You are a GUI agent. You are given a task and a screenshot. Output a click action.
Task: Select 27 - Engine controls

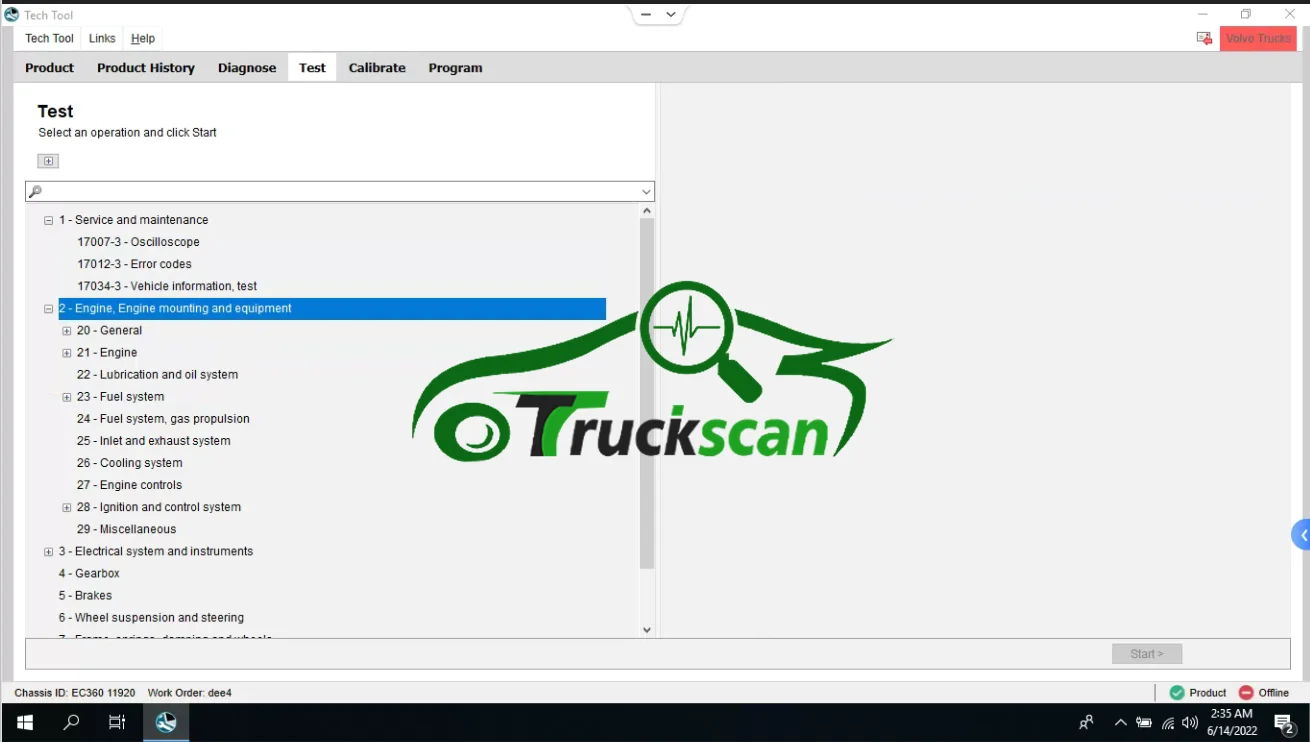pos(129,485)
